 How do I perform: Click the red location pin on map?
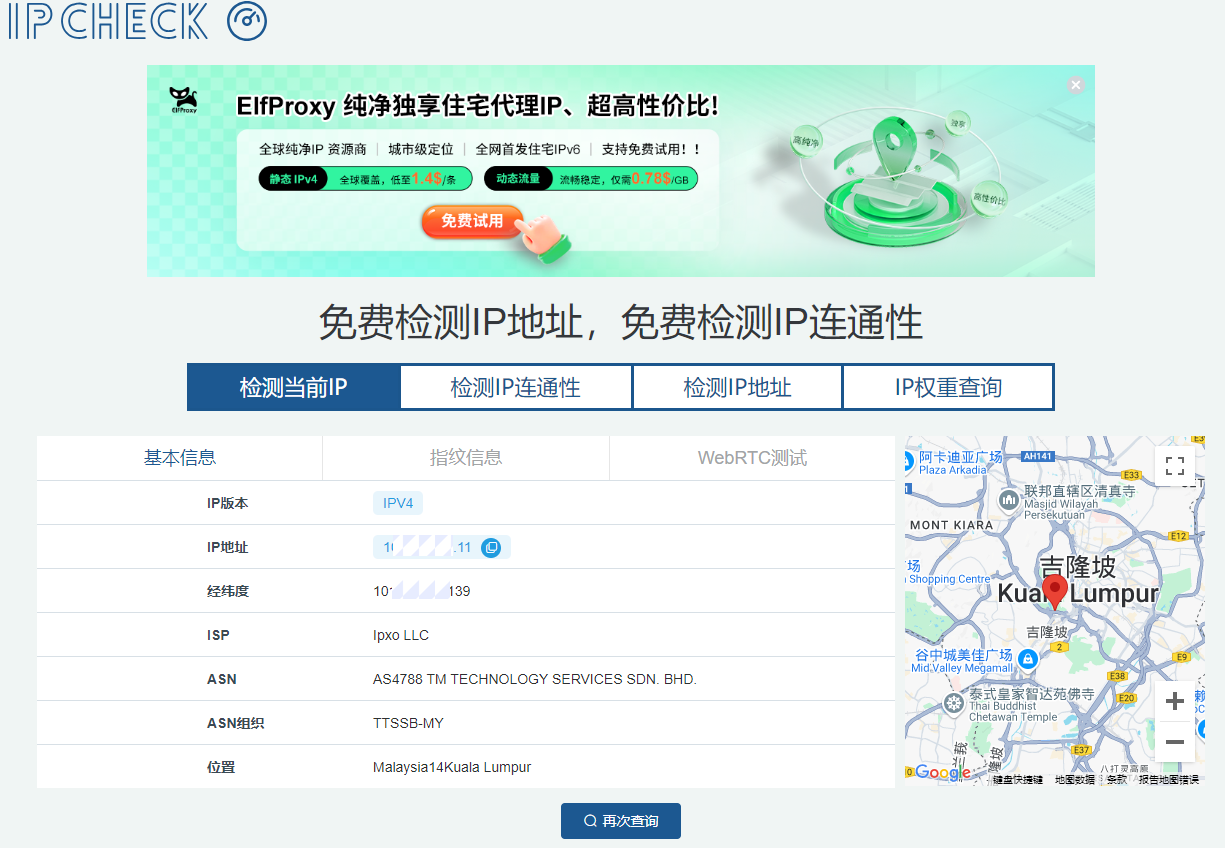point(1054,591)
